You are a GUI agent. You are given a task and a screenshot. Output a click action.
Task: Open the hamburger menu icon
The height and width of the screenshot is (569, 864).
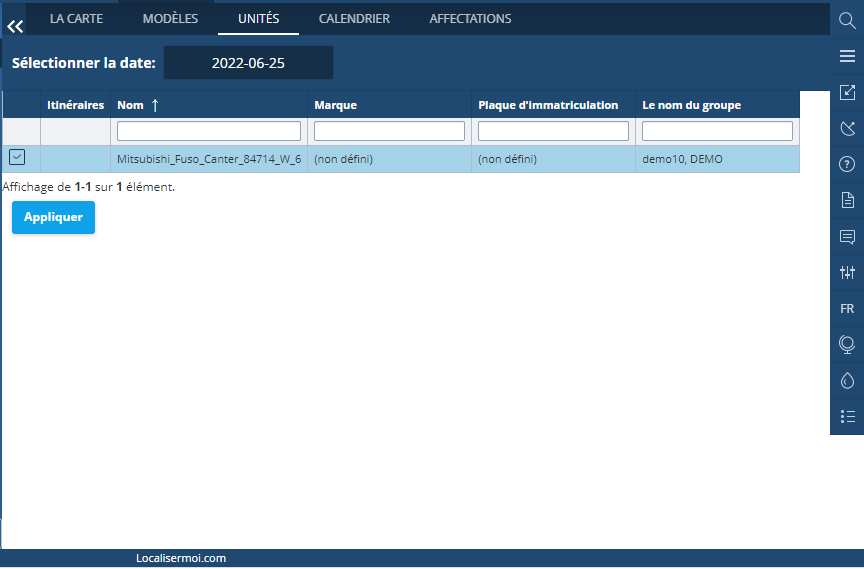click(x=847, y=56)
